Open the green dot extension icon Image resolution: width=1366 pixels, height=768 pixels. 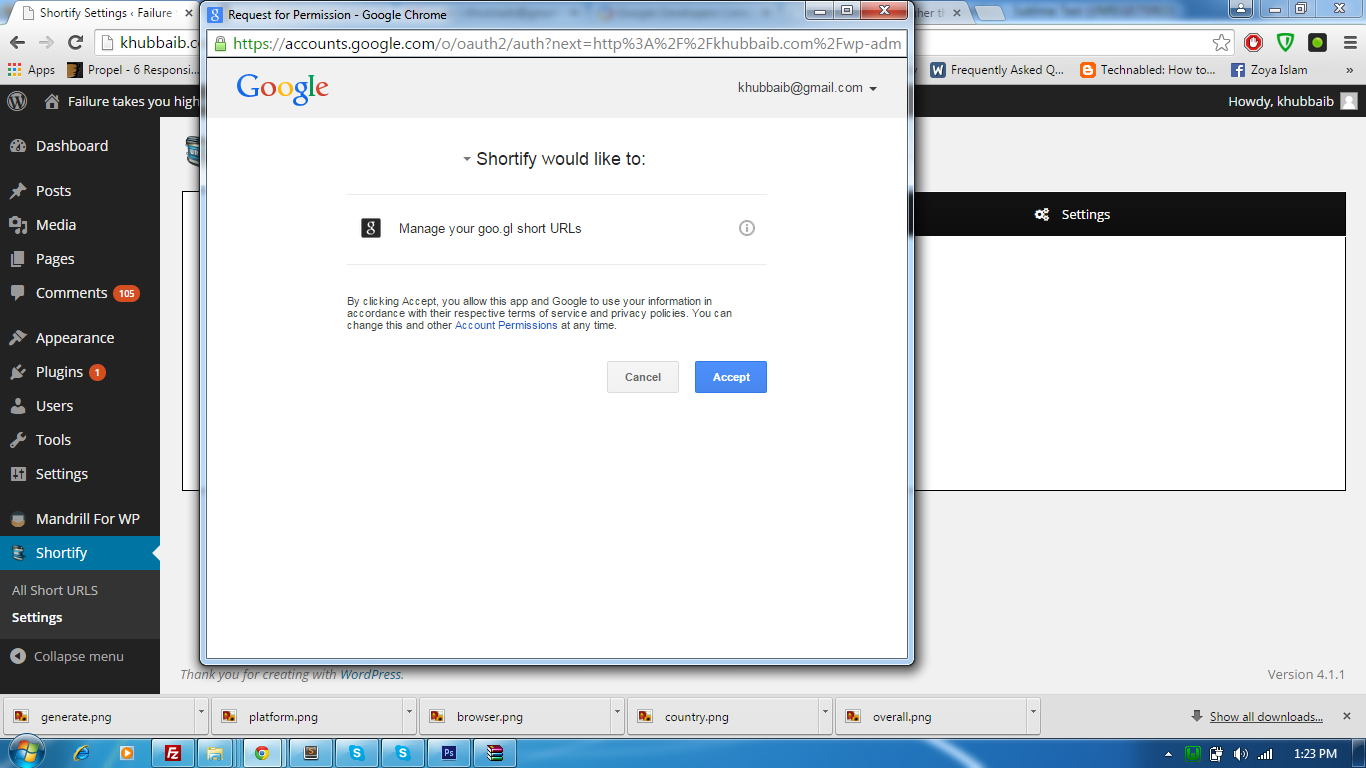tap(1317, 43)
